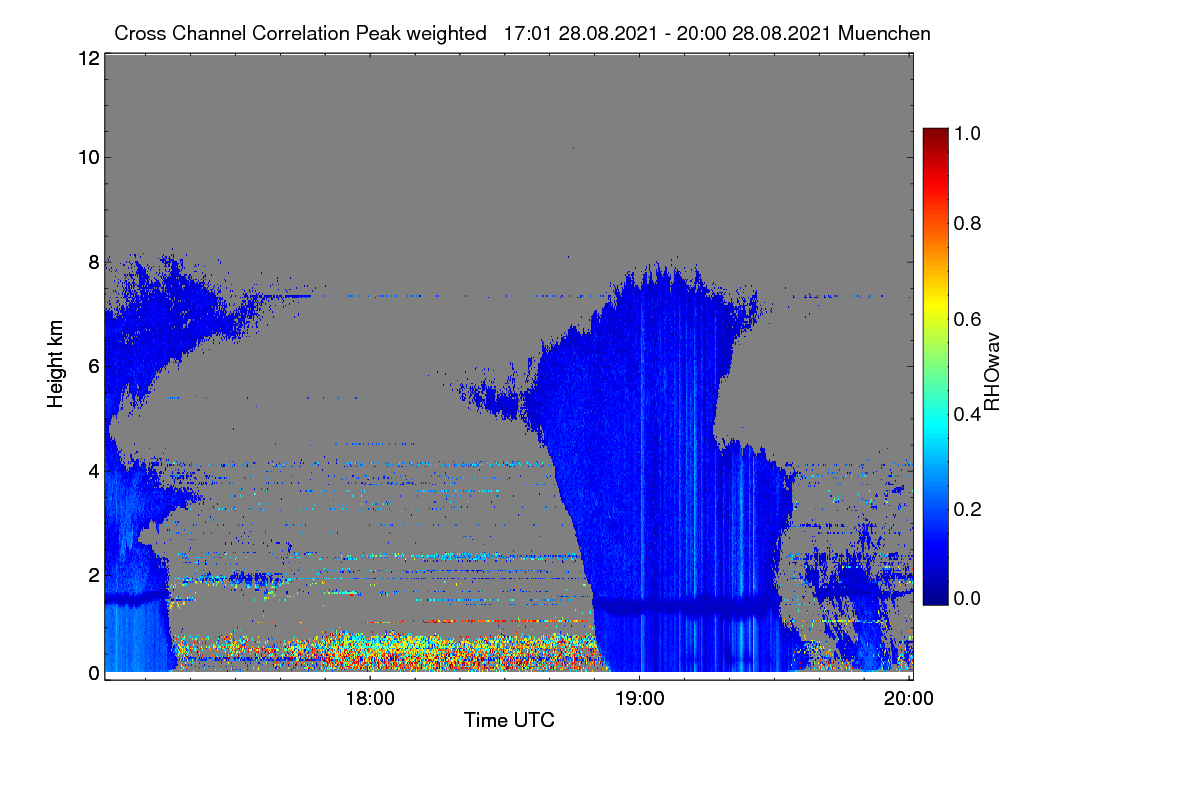Click the Height km axis title

click(56, 364)
